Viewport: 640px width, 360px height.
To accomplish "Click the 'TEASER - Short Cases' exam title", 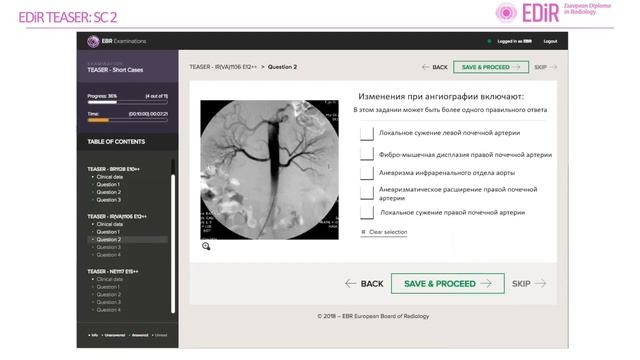I will point(115,70).
